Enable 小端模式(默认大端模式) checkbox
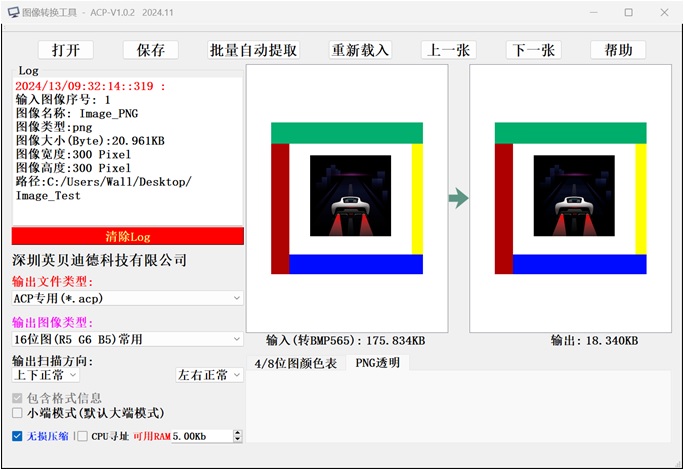The image size is (684, 470). (17, 413)
